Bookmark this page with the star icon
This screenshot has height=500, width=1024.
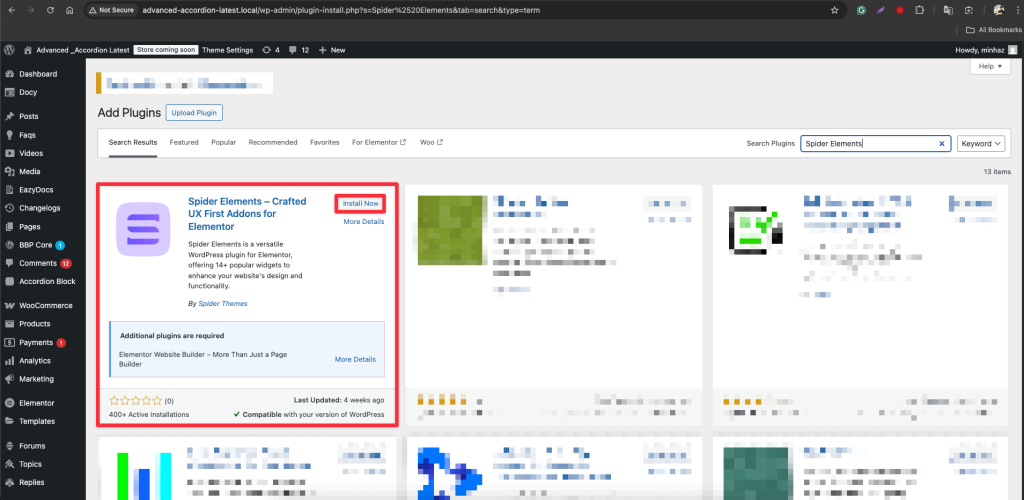coord(834,10)
